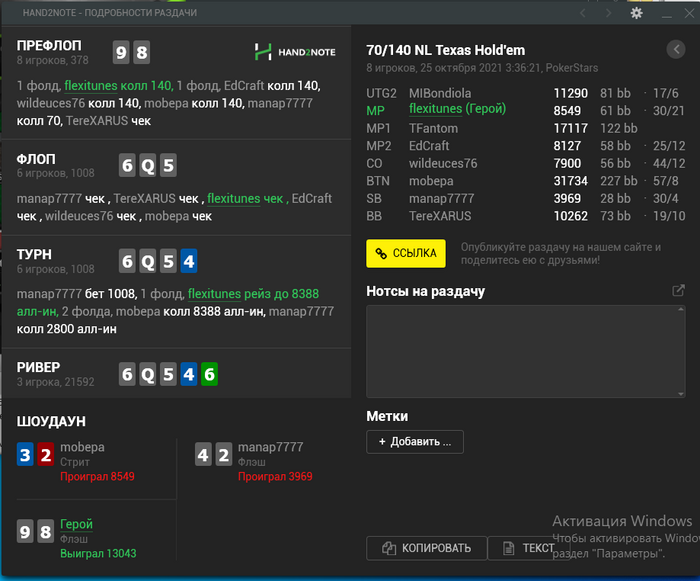Click preflop hole card 8

pyautogui.click(x=142, y=52)
